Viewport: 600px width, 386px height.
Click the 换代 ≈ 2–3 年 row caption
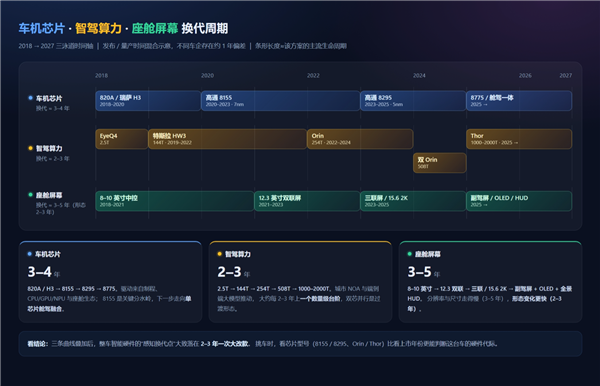52,158
